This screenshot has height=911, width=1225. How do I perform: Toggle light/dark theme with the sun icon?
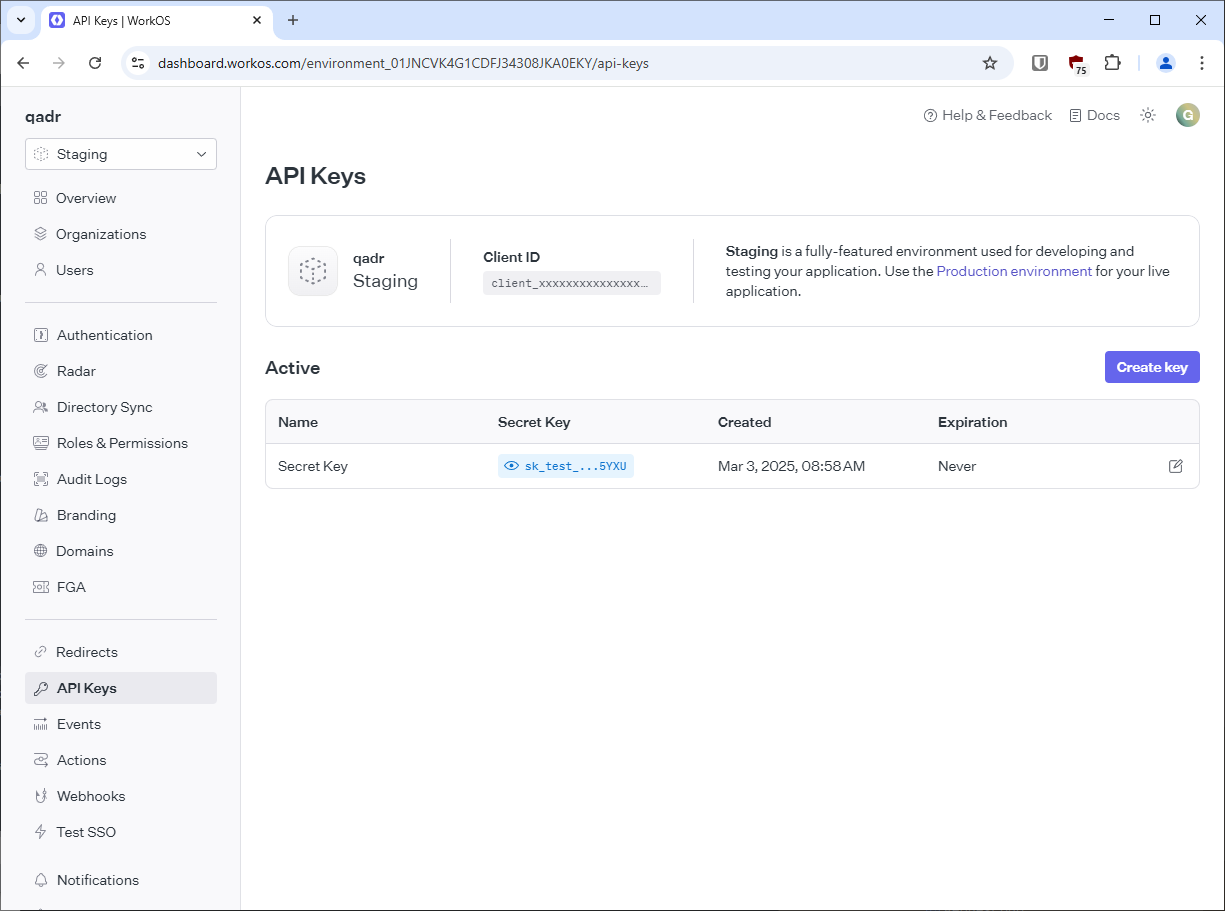tap(1147, 115)
